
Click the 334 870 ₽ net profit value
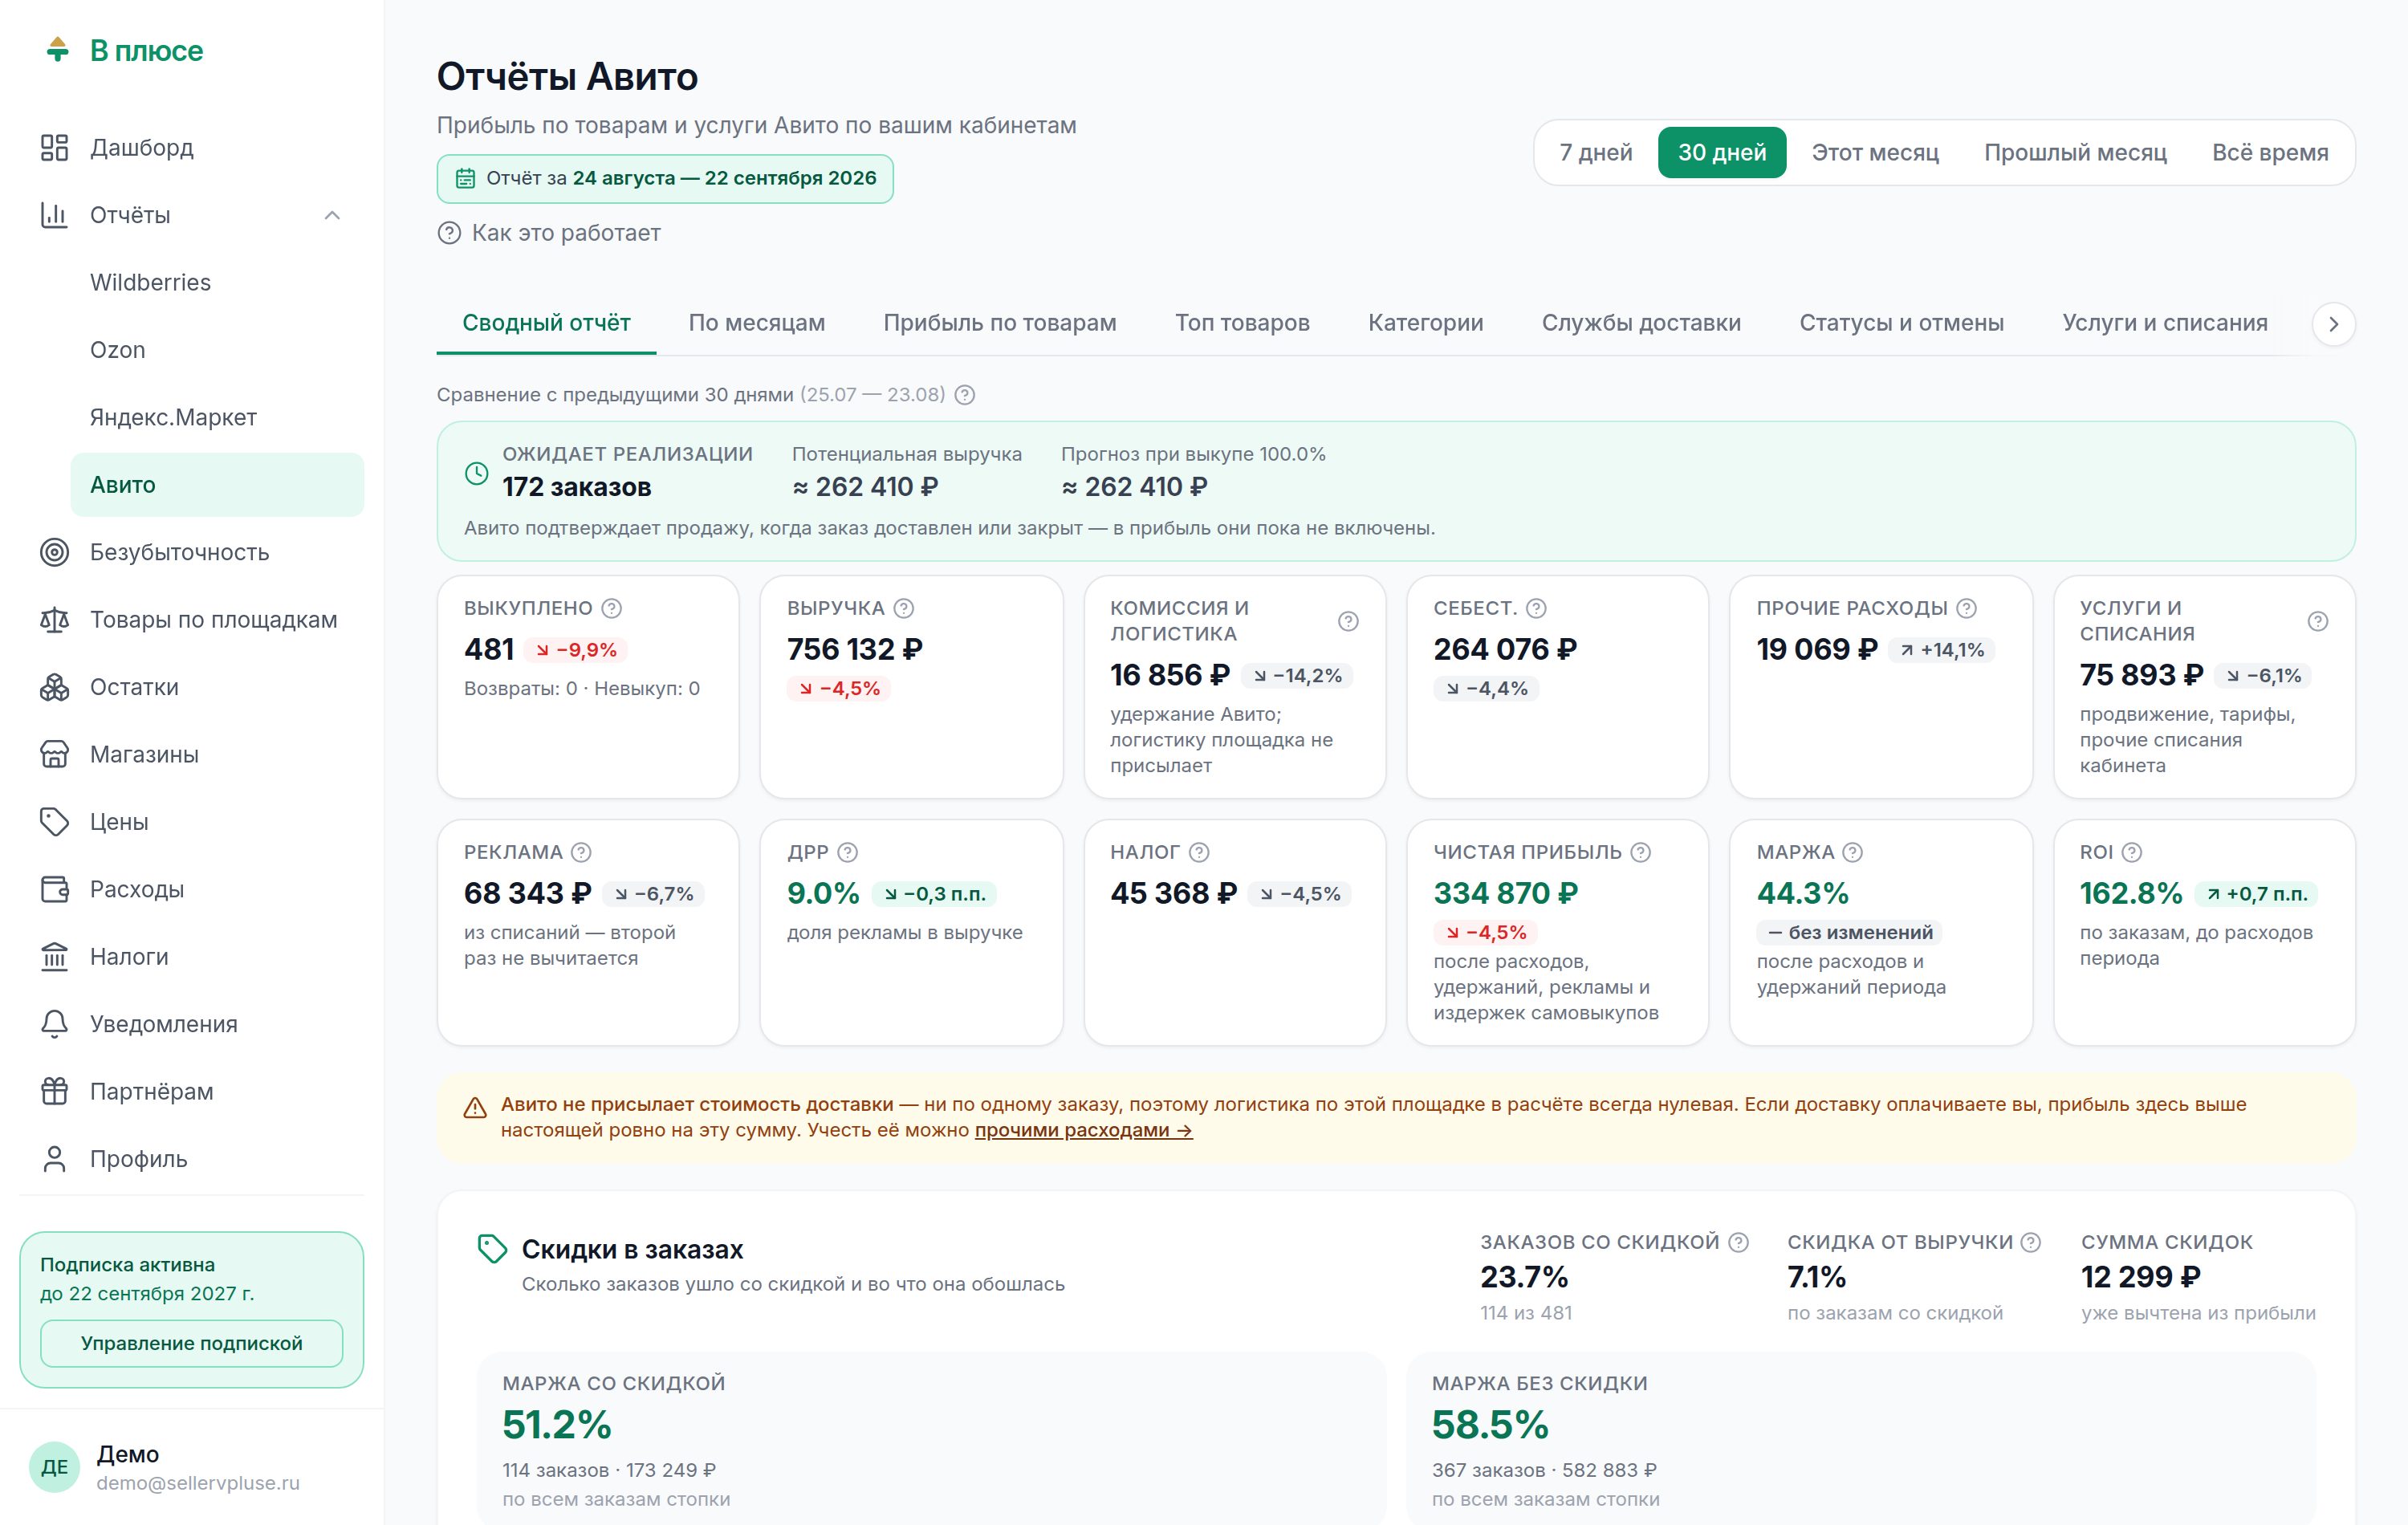coord(1506,893)
